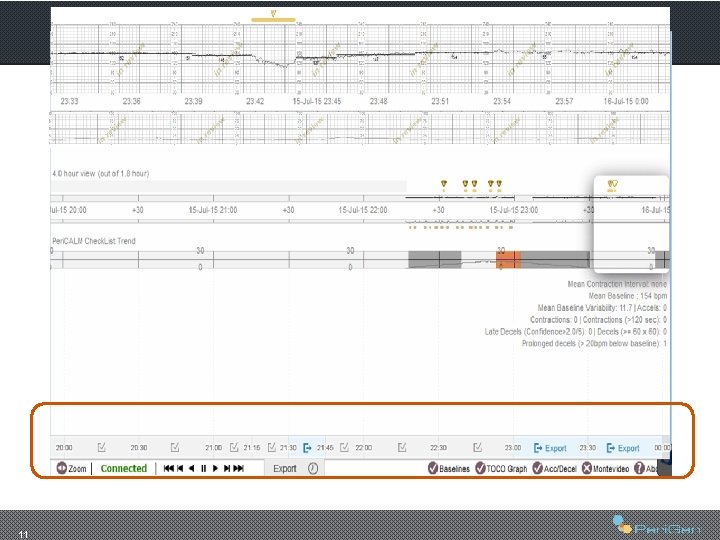Click the 'Mean Baseline : 154 bpm' text
The image size is (720, 540).
(628, 296)
